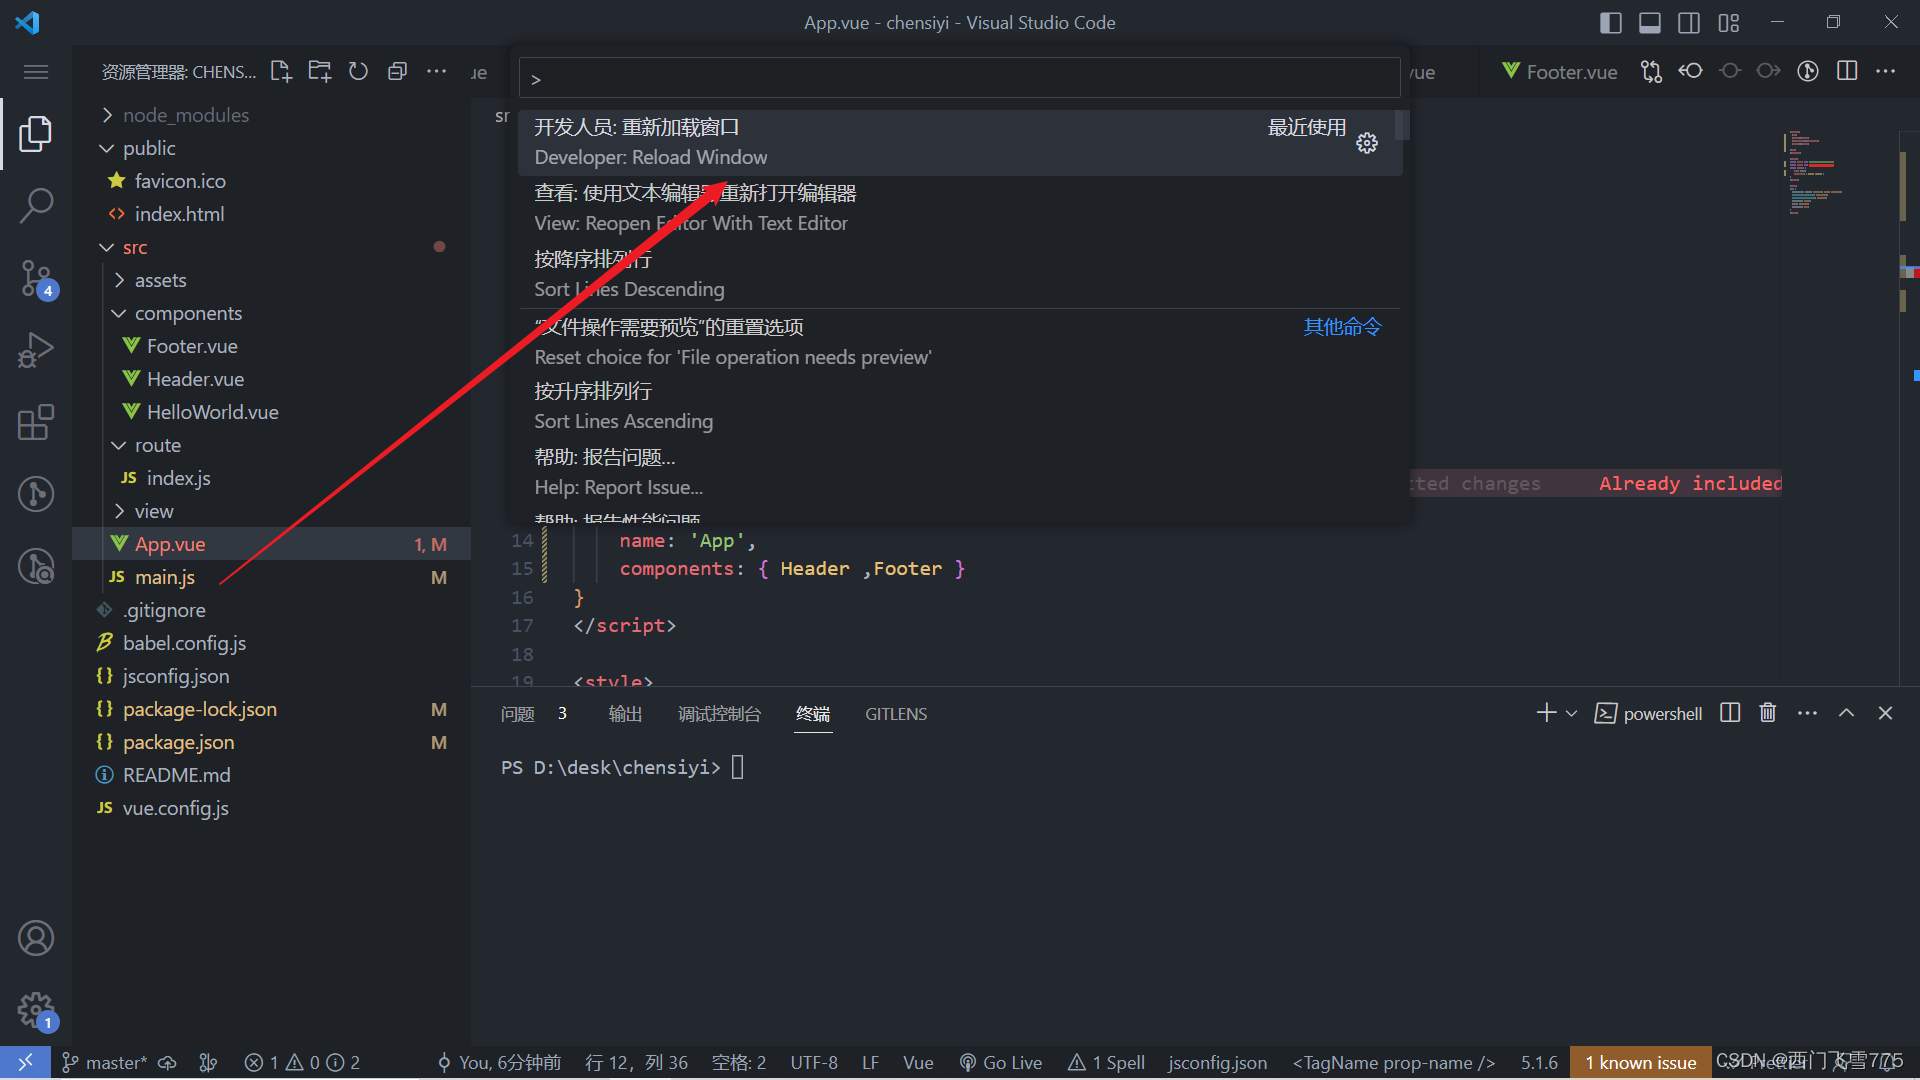Click the 其他命令 link in the palette

click(1341, 326)
